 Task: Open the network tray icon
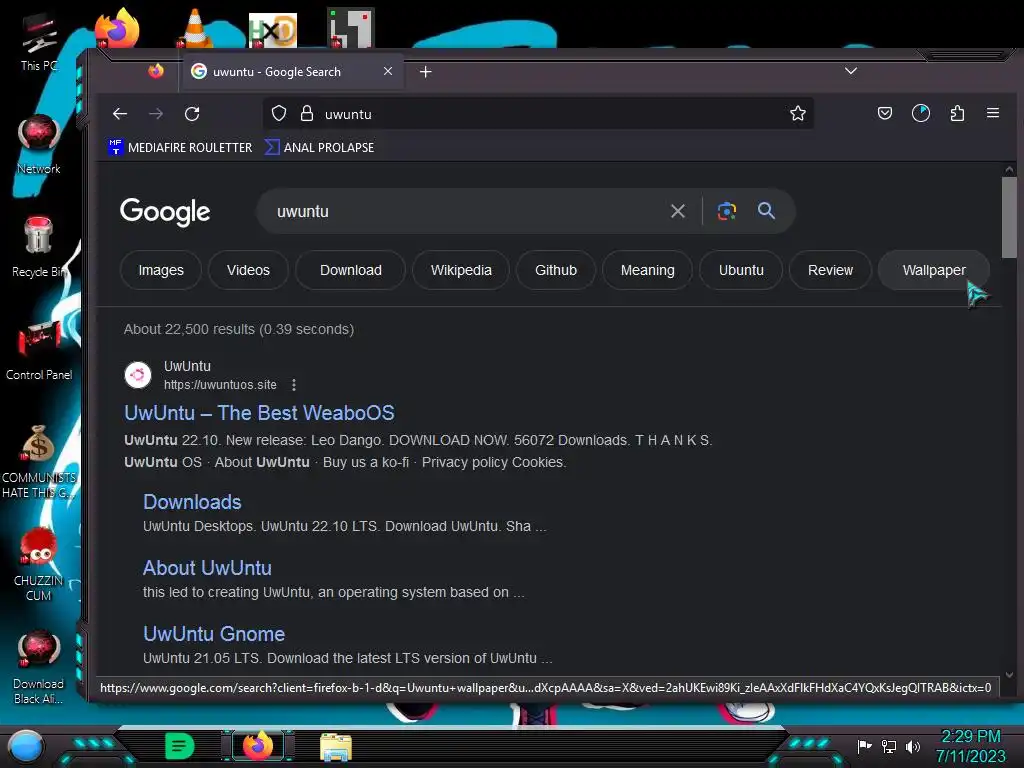point(889,746)
